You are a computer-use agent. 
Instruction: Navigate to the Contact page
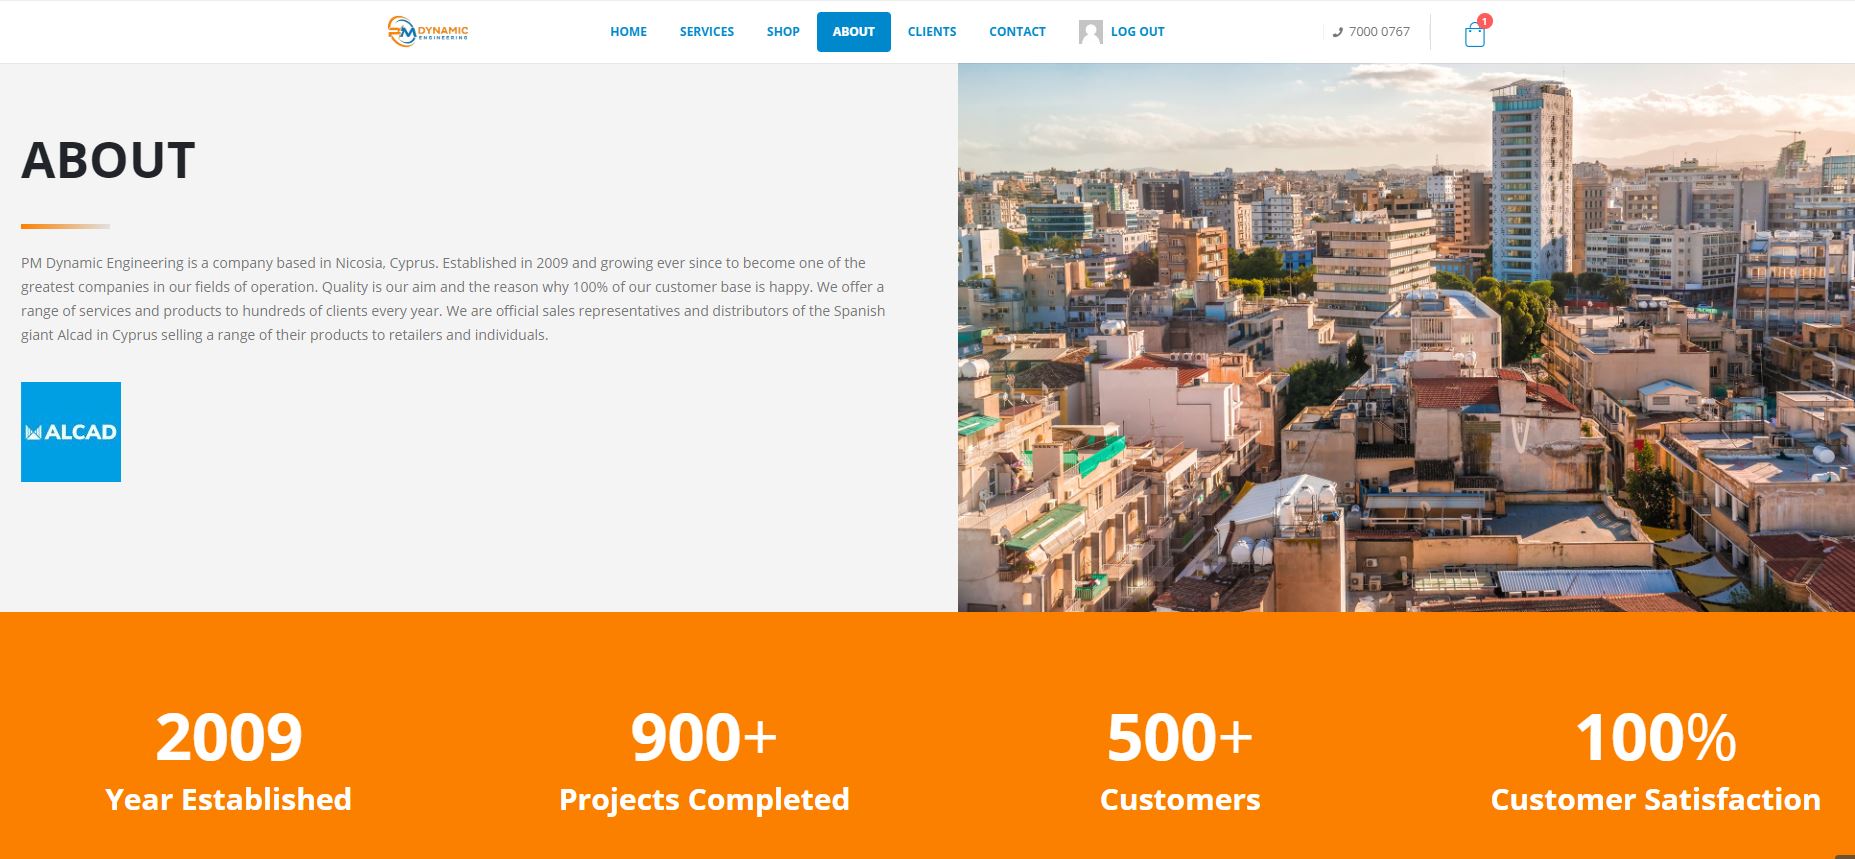tap(1017, 32)
